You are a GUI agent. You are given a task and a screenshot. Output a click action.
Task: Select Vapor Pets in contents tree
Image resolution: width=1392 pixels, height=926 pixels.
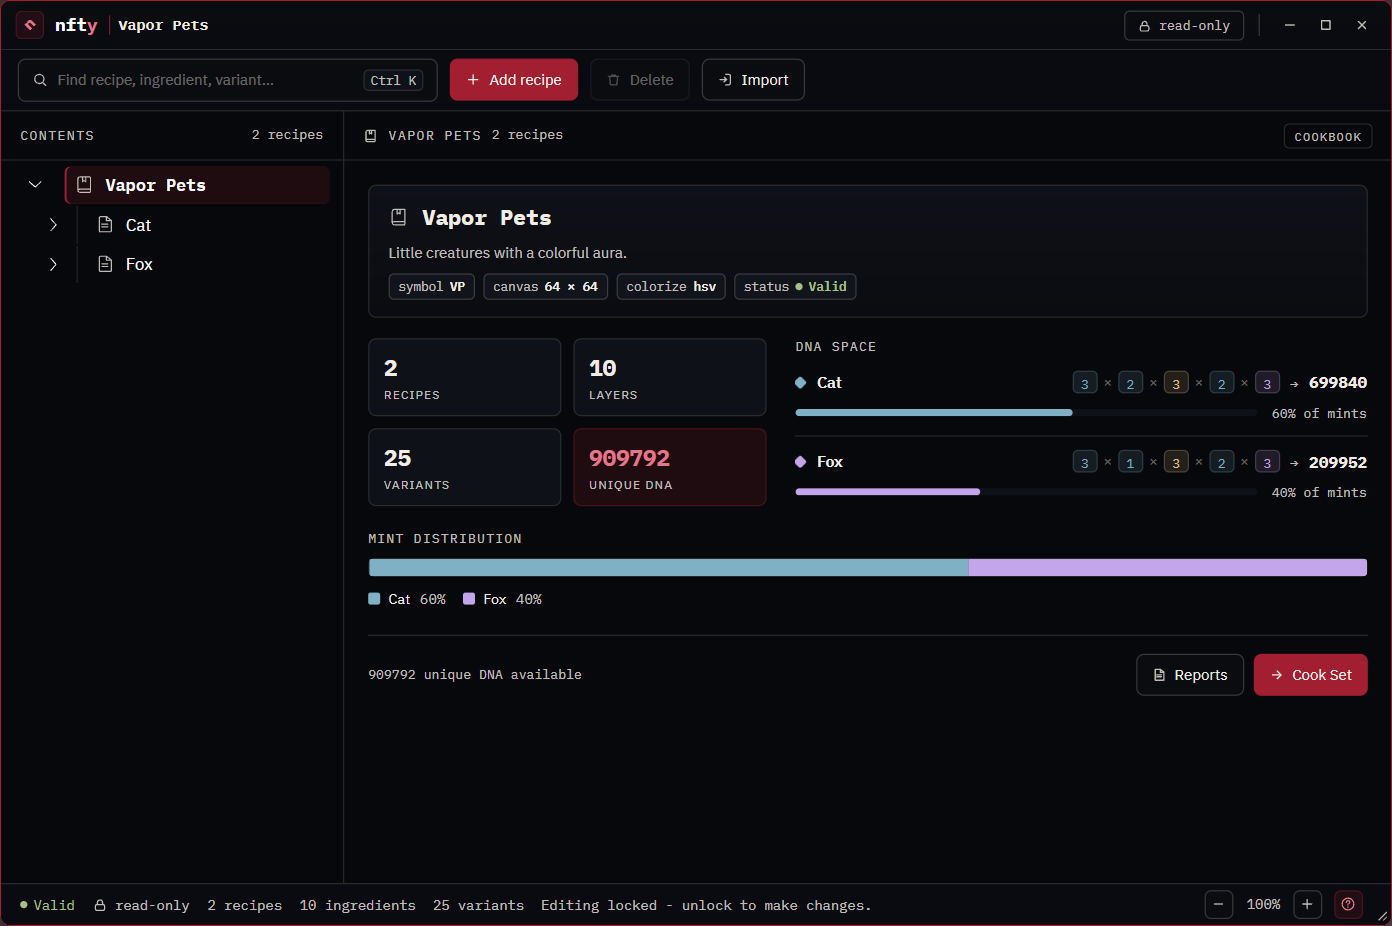click(197, 185)
